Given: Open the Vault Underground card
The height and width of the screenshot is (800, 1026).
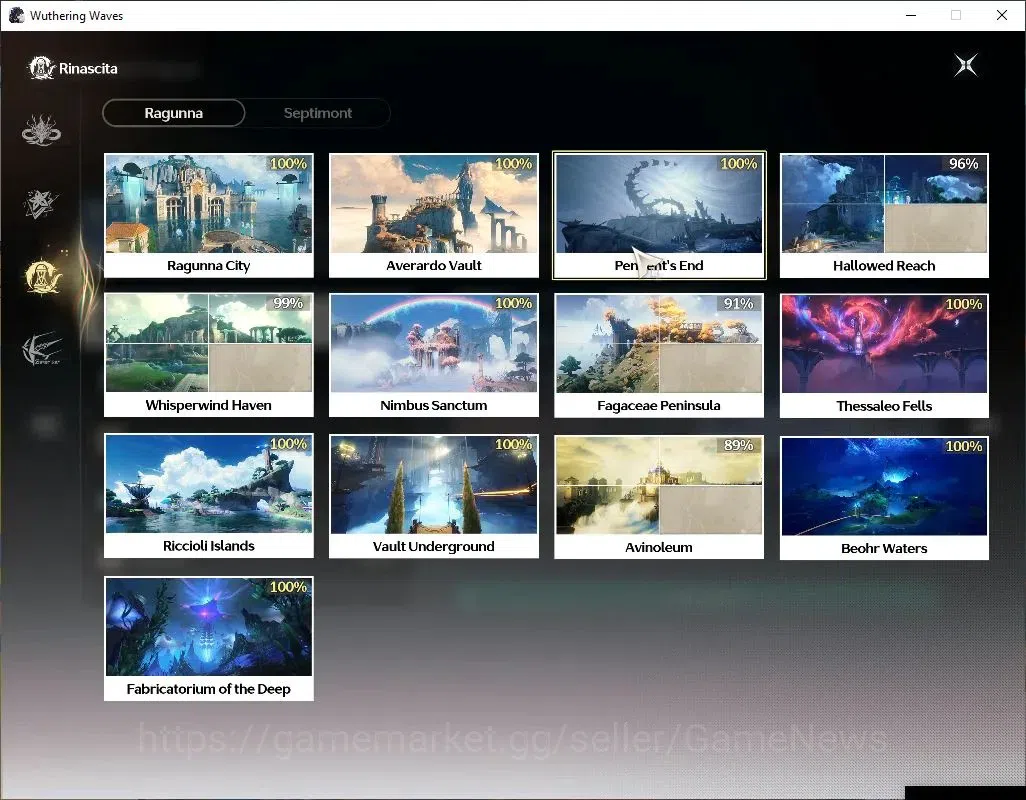Looking at the screenshot, I should (434, 496).
